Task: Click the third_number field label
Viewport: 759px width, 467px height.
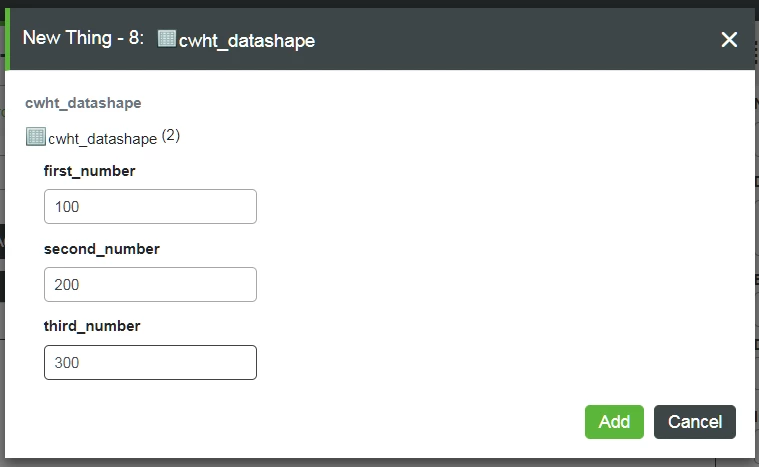Action: pos(92,326)
